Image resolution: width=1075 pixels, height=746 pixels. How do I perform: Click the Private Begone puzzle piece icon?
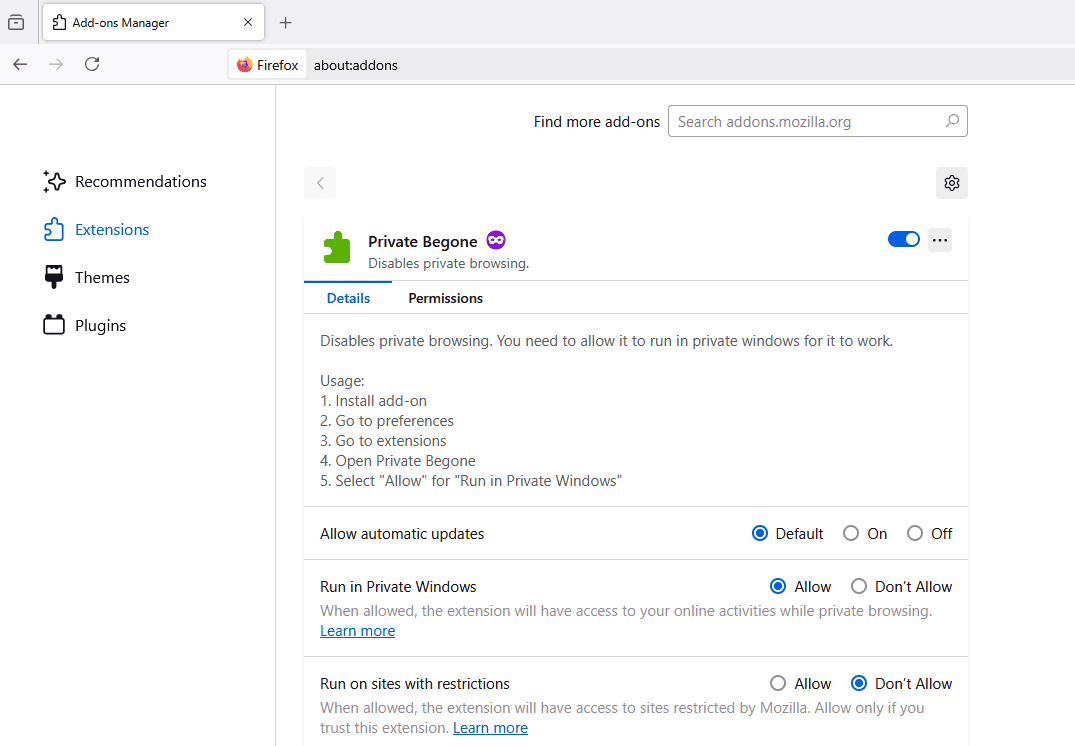pyautogui.click(x=337, y=248)
